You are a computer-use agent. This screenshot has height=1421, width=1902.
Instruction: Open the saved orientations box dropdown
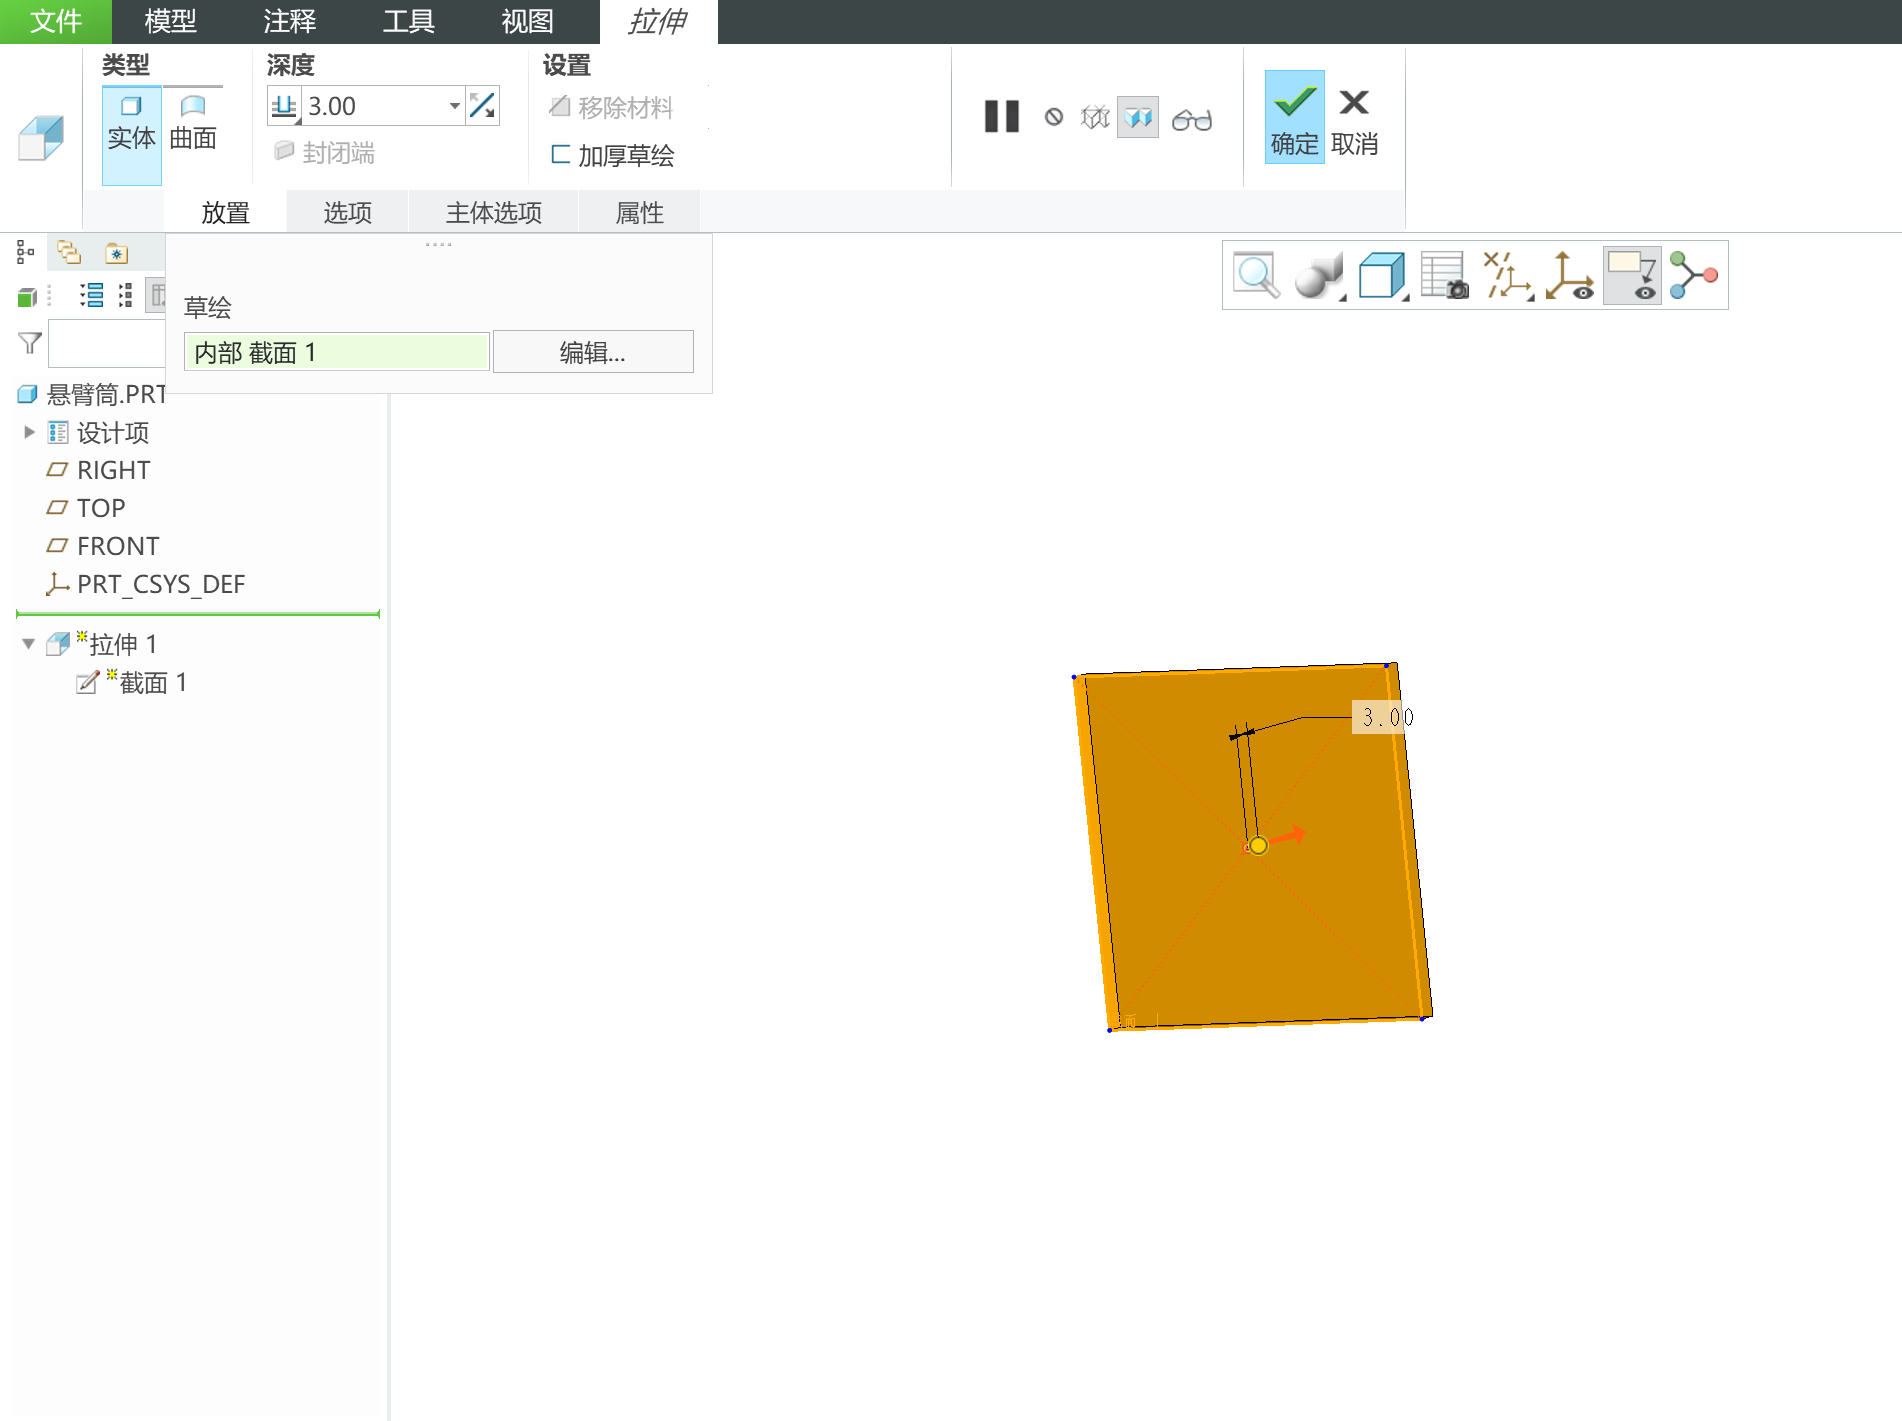[x=1384, y=275]
